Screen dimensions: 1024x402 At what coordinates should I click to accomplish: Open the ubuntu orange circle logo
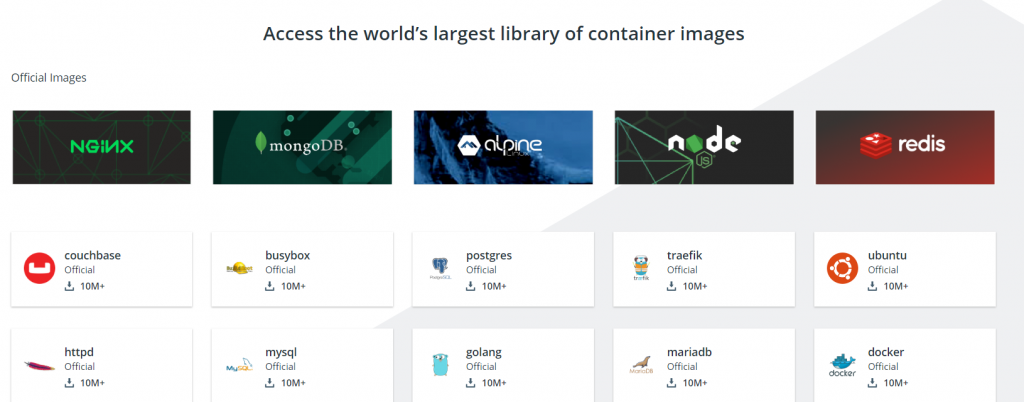point(843,269)
